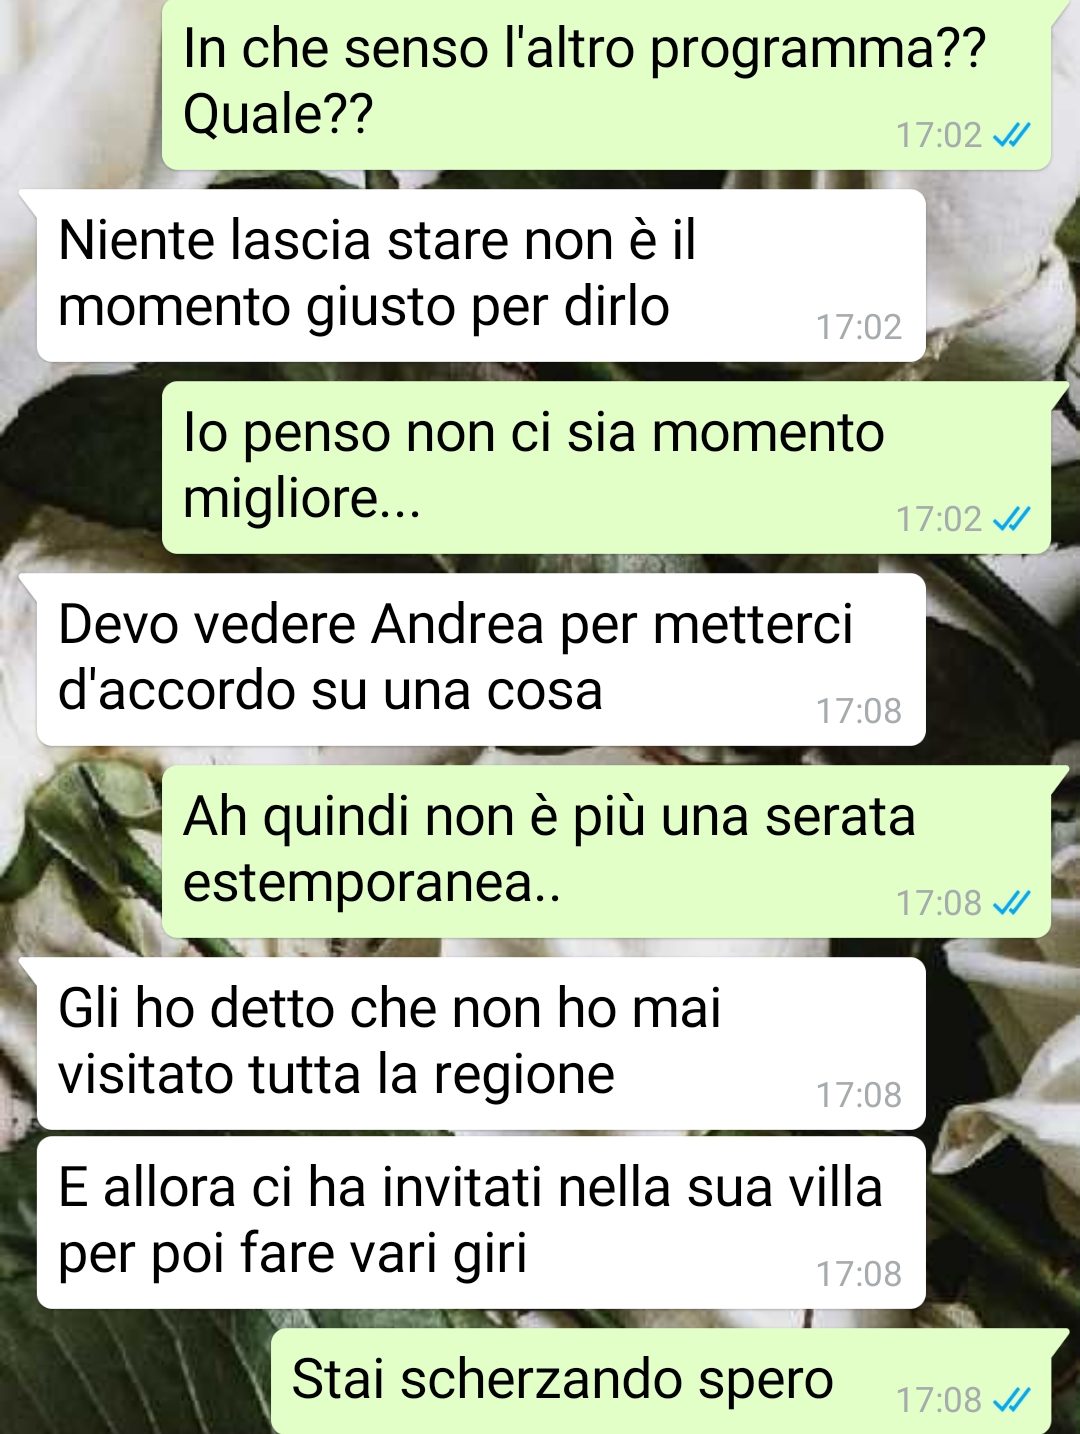Tap the read ticks on 'Stai scherzando spero'

coord(1011,1400)
